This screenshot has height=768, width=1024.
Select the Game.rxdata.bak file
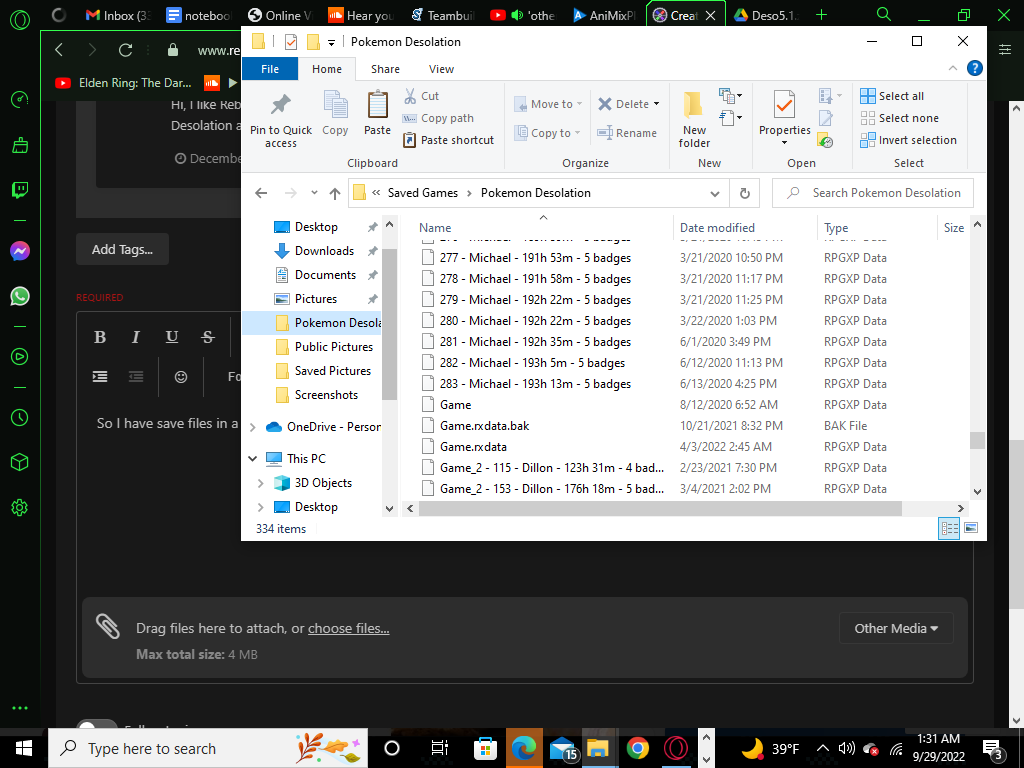[484, 426]
